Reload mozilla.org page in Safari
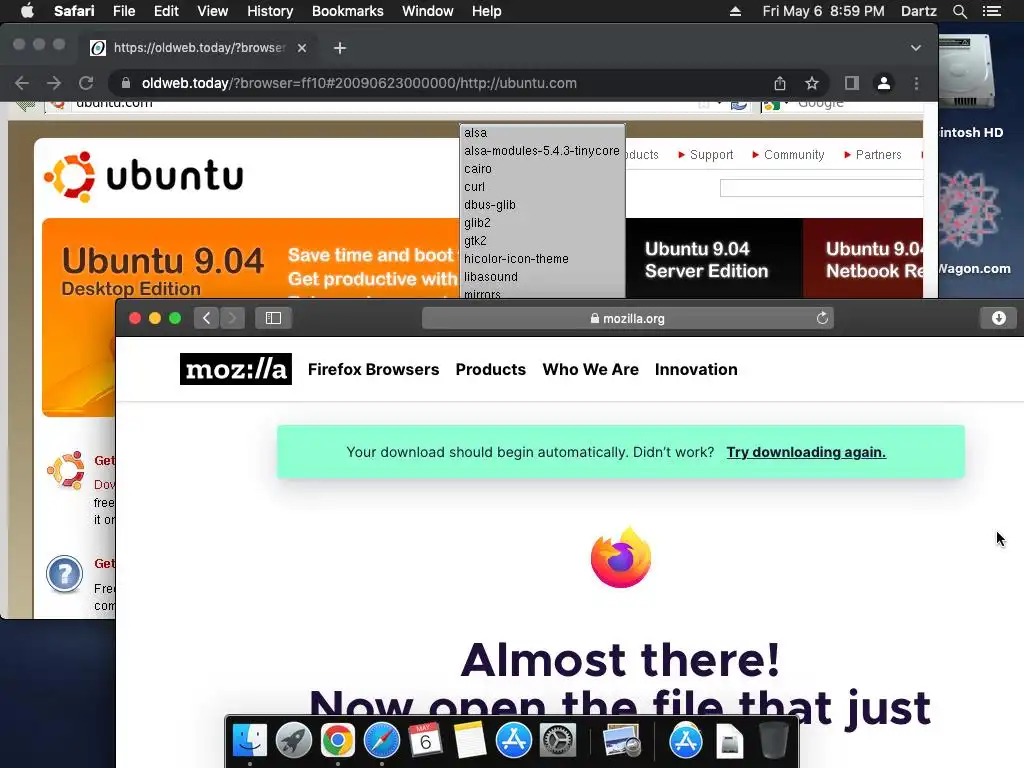Screen dimensions: 1024x768 tap(822, 318)
